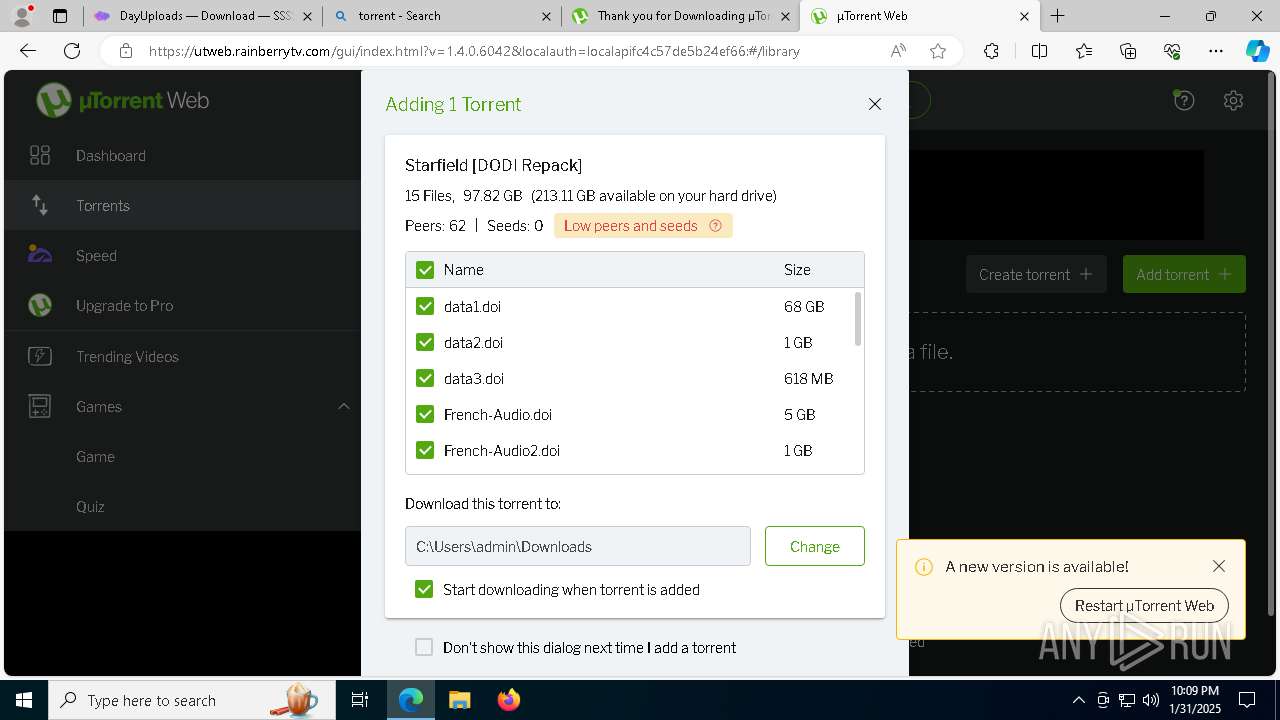Click the µTorrent Web logo
1280x720 pixels.
(x=123, y=100)
